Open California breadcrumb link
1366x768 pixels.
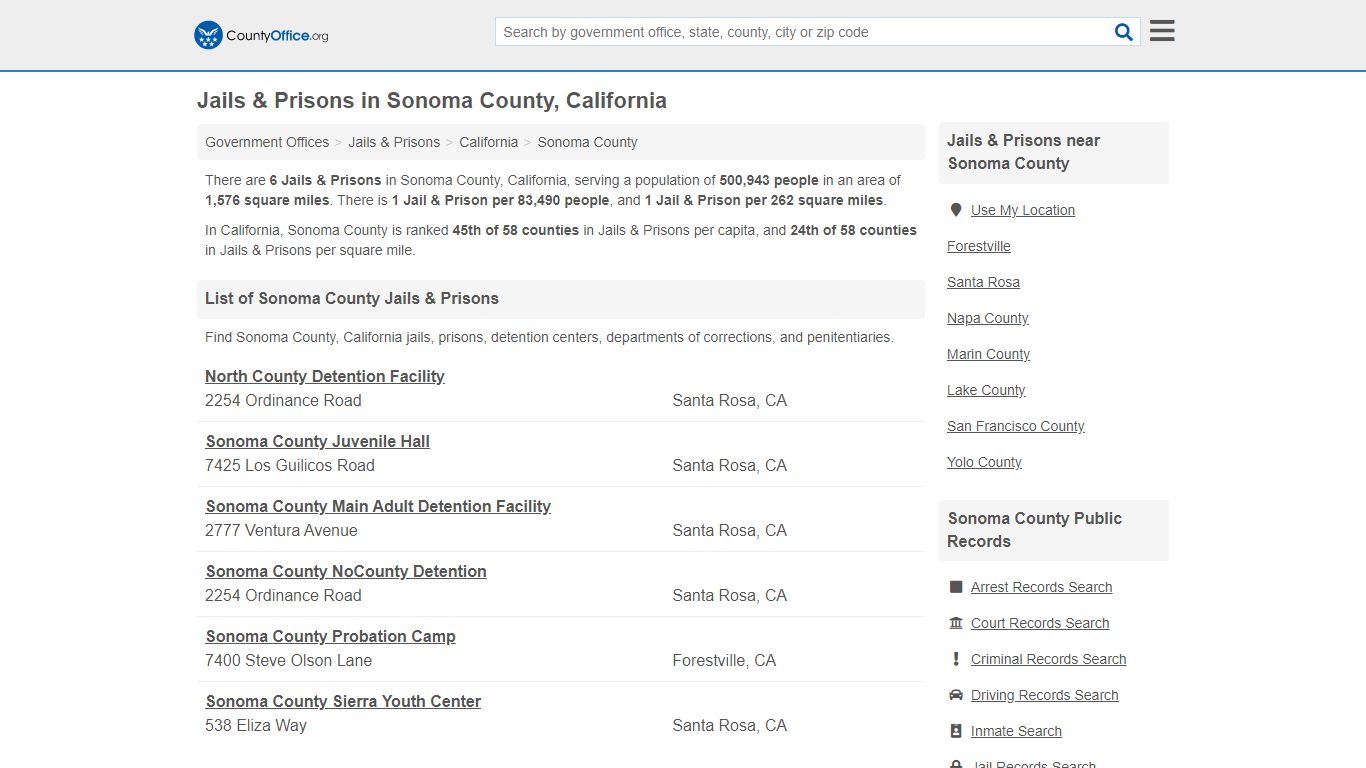coord(489,142)
